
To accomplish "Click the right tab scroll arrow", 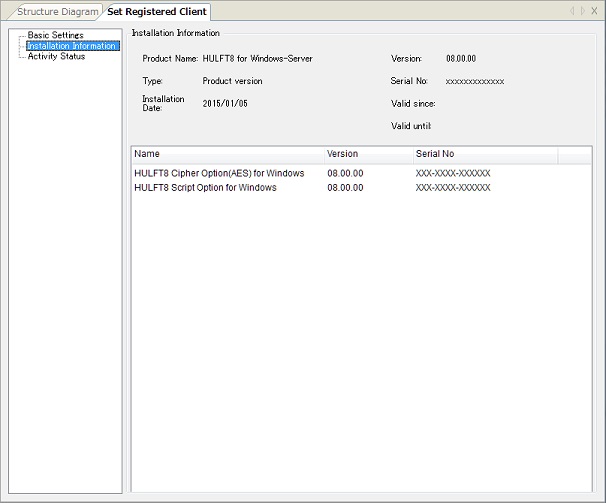I will coord(582,11).
